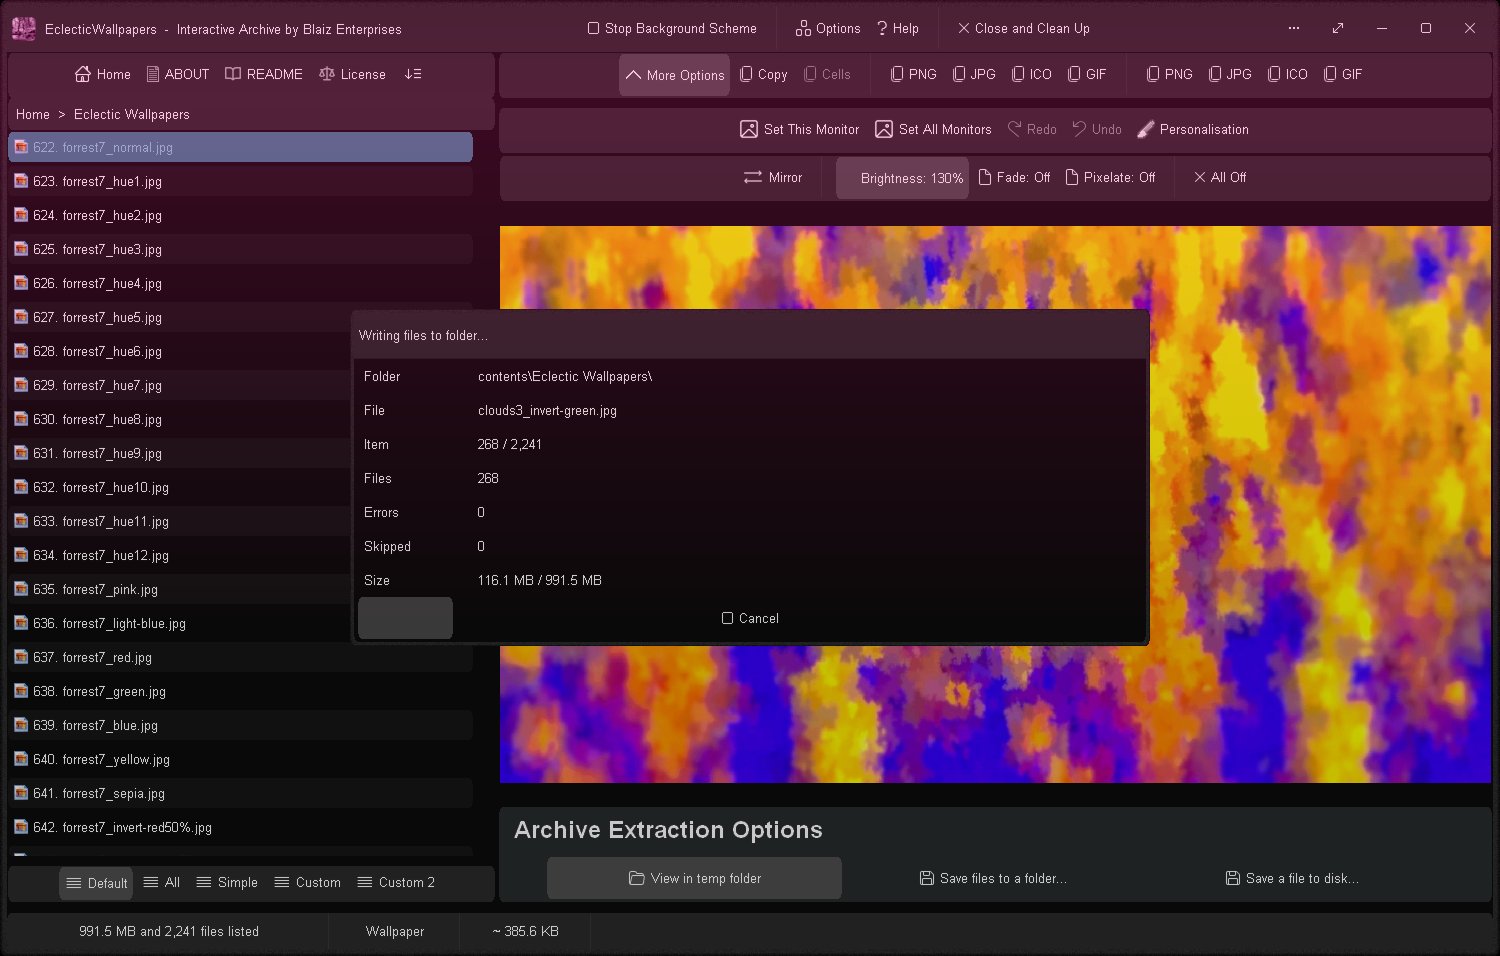The image size is (1500, 956).
Task: Open Personalisation settings
Action: (x=1193, y=130)
